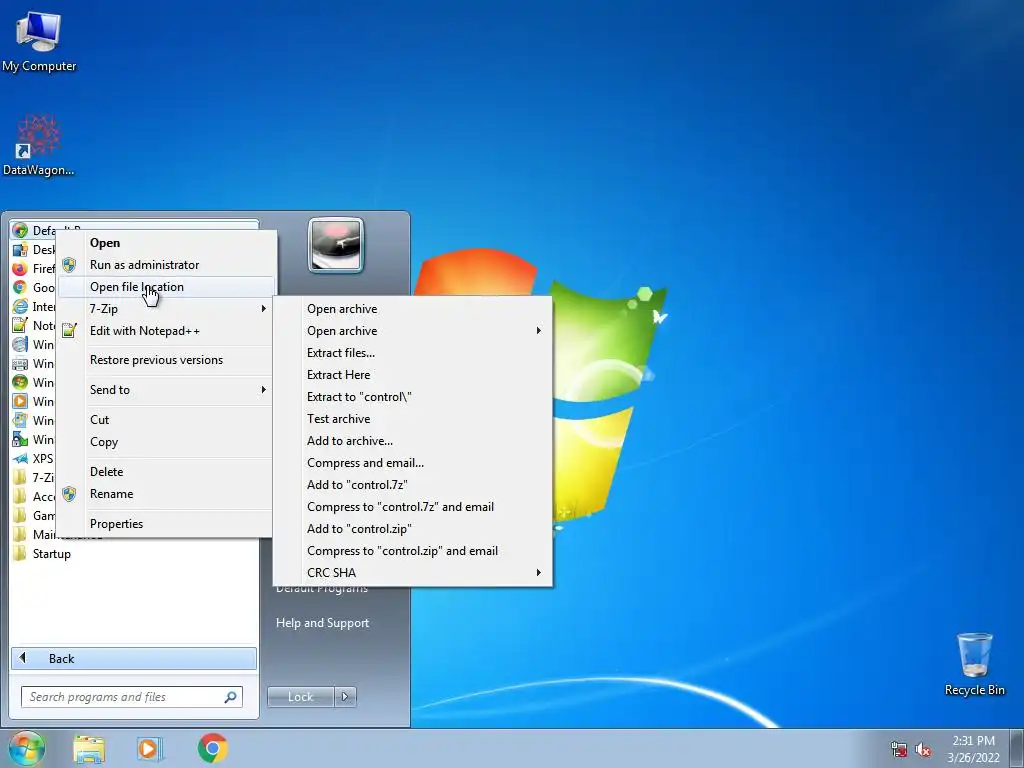This screenshot has width=1024, height=768.
Task: Open XPS Viewer from the programs list
Action: [x=33, y=458]
